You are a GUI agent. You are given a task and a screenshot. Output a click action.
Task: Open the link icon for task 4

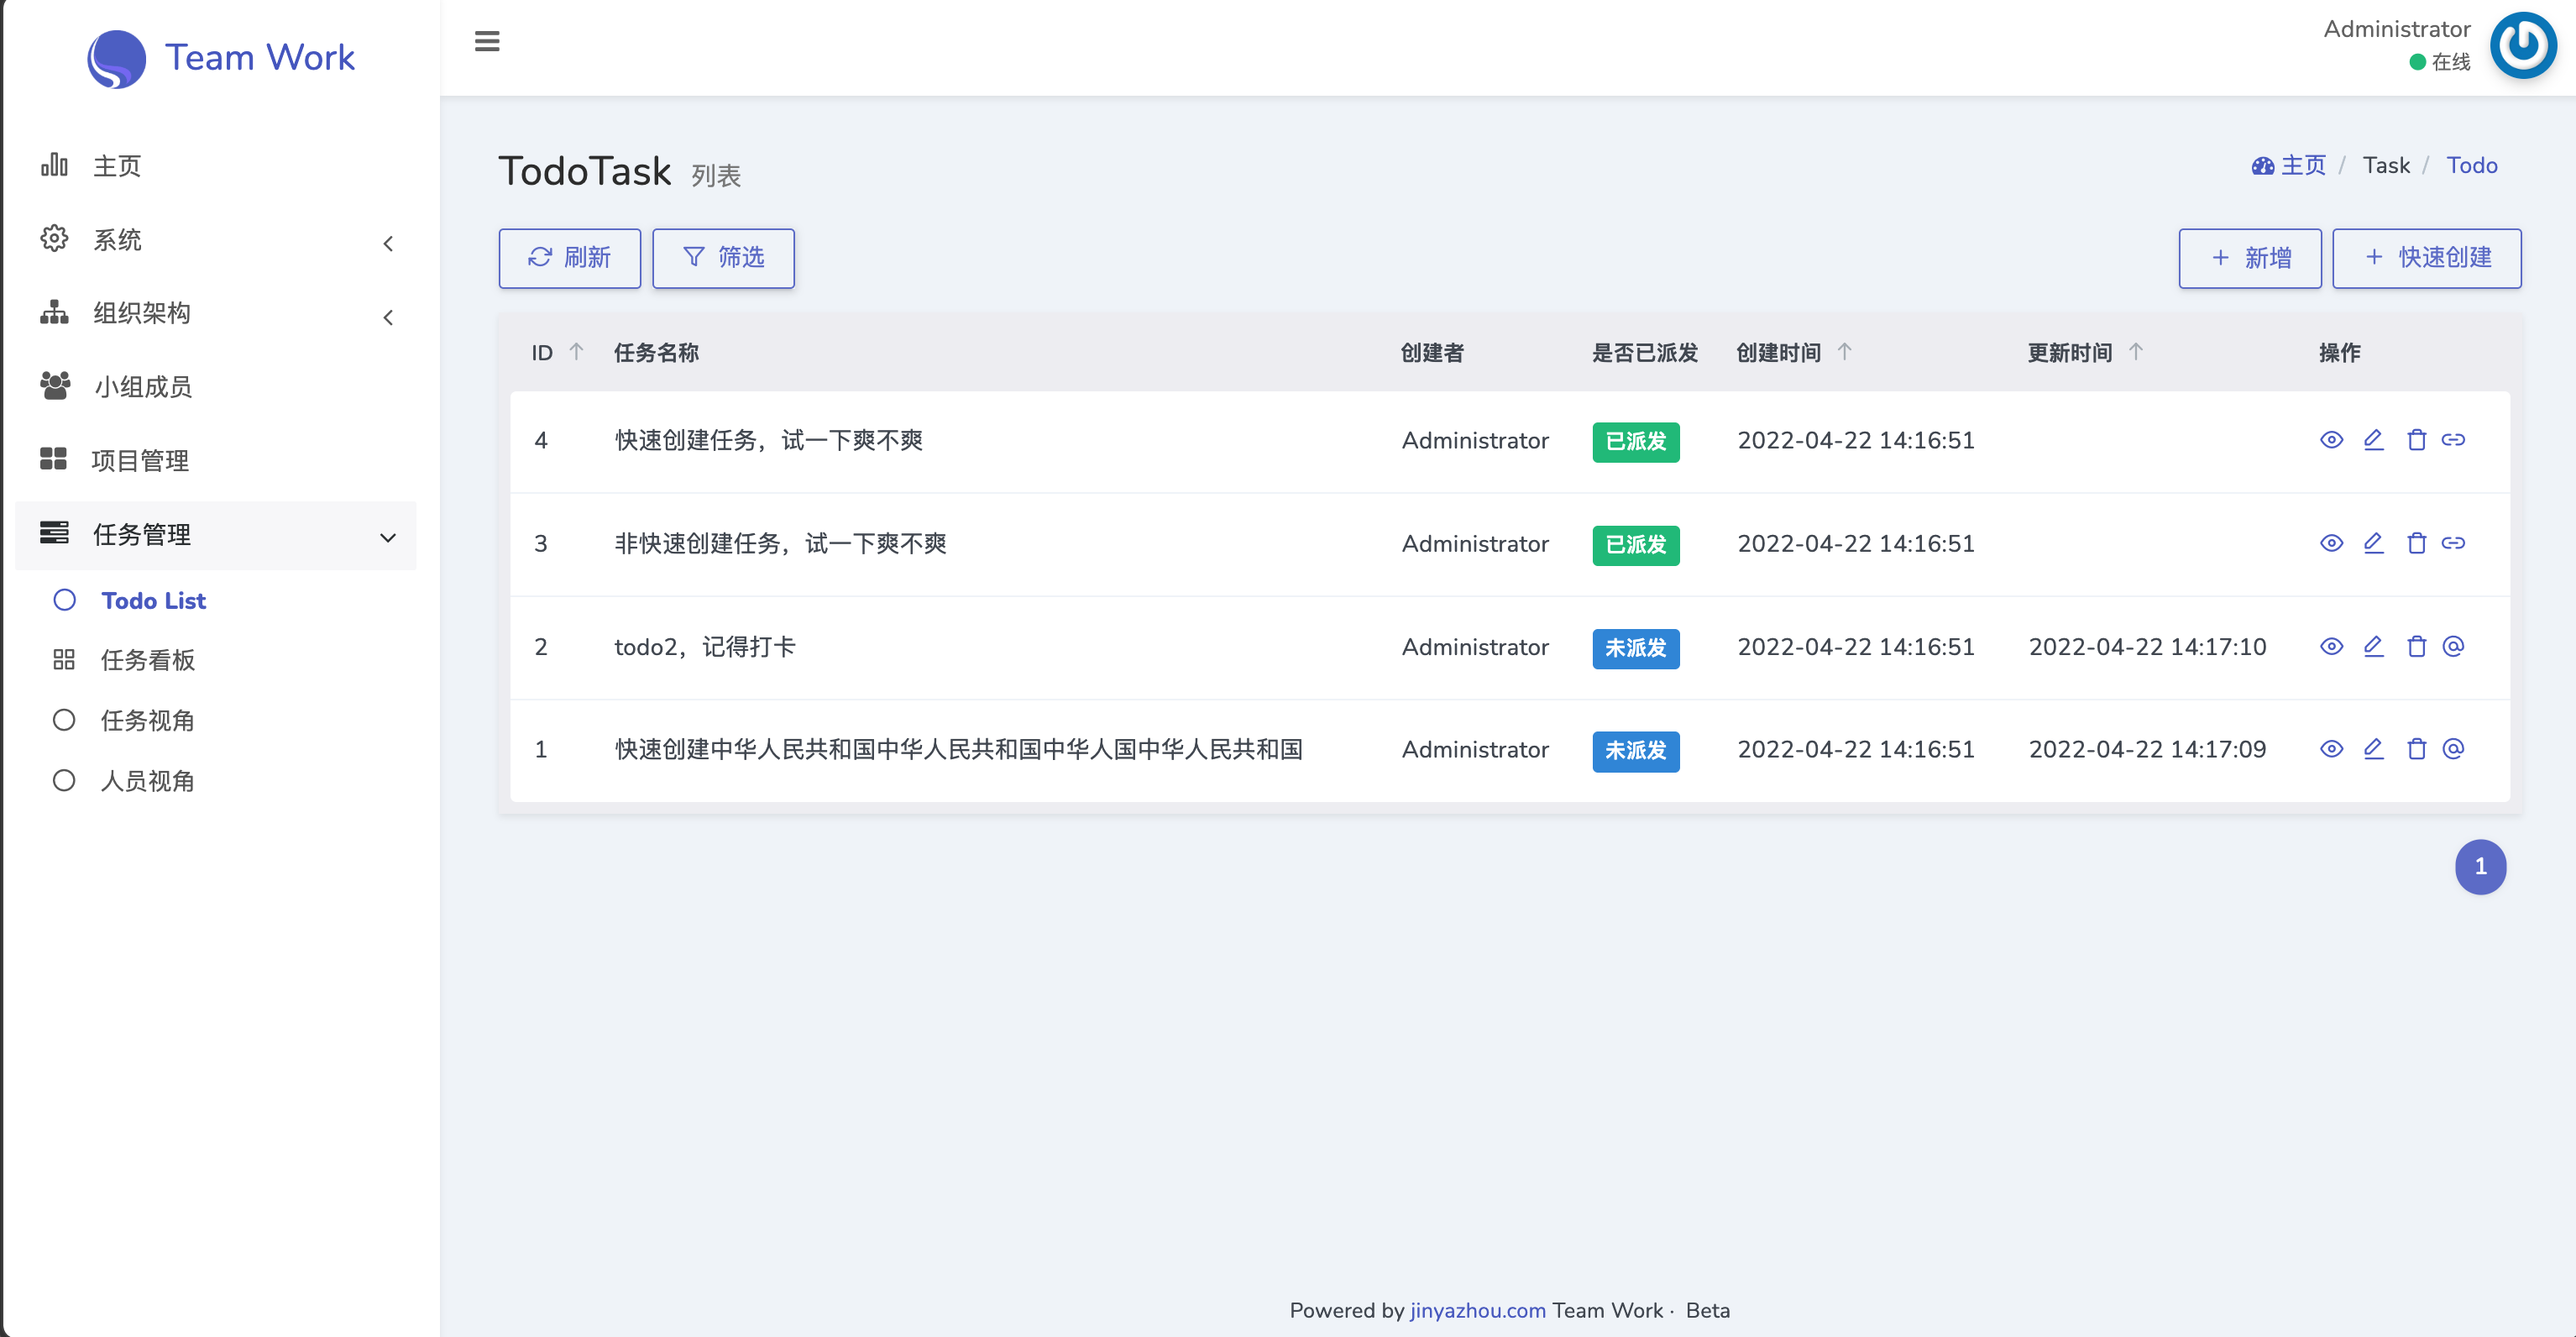click(x=2453, y=440)
